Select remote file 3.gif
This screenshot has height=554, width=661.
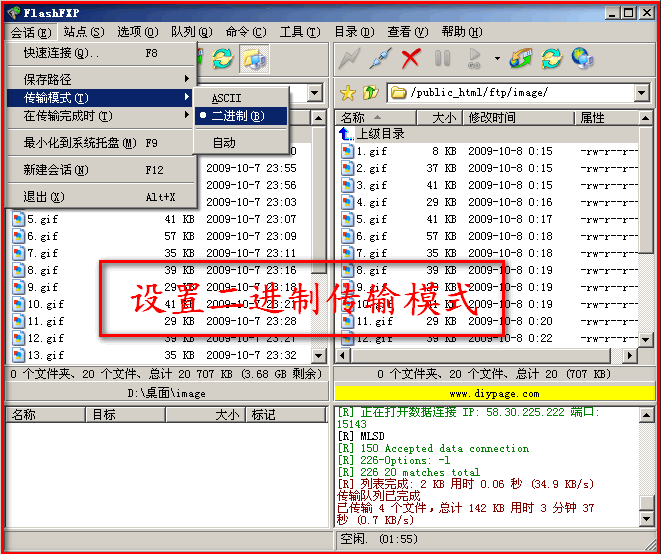click(364, 185)
